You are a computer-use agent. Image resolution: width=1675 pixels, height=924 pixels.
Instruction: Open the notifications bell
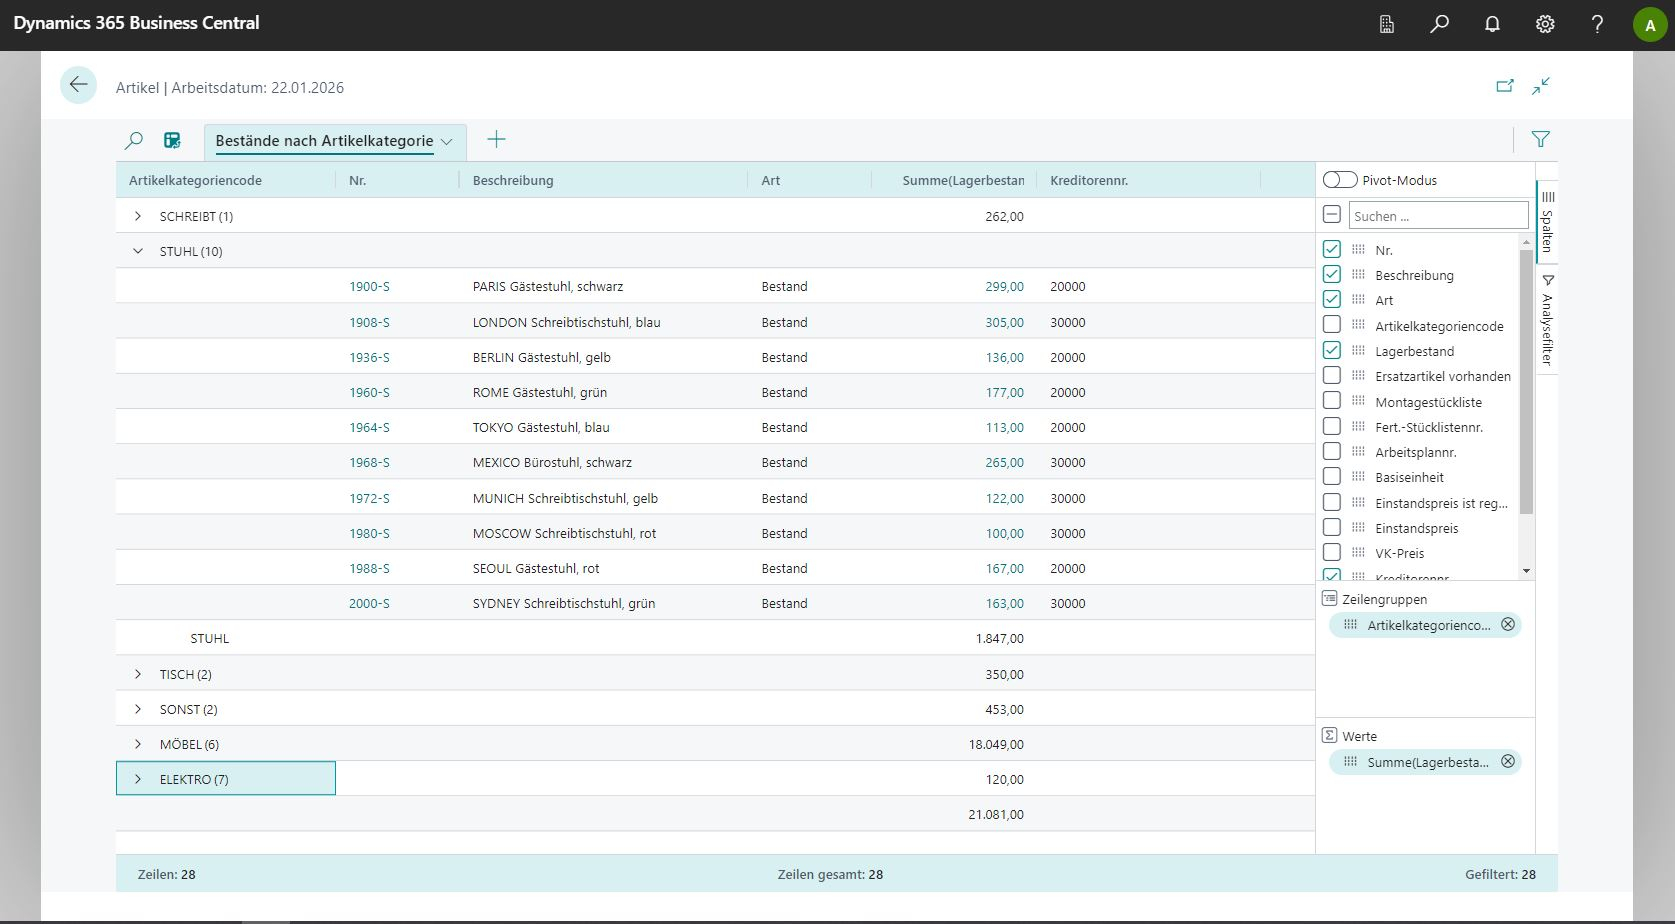tap(1492, 25)
